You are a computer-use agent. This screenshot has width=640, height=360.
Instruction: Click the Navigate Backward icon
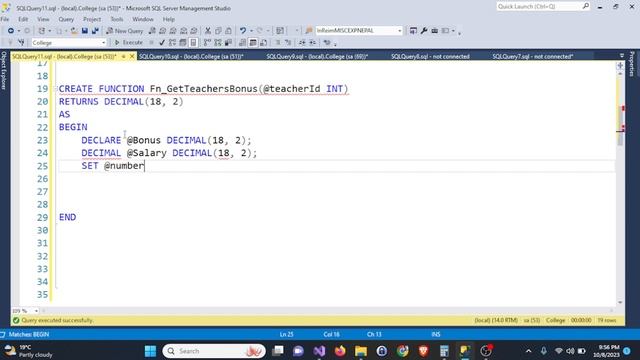11,31
